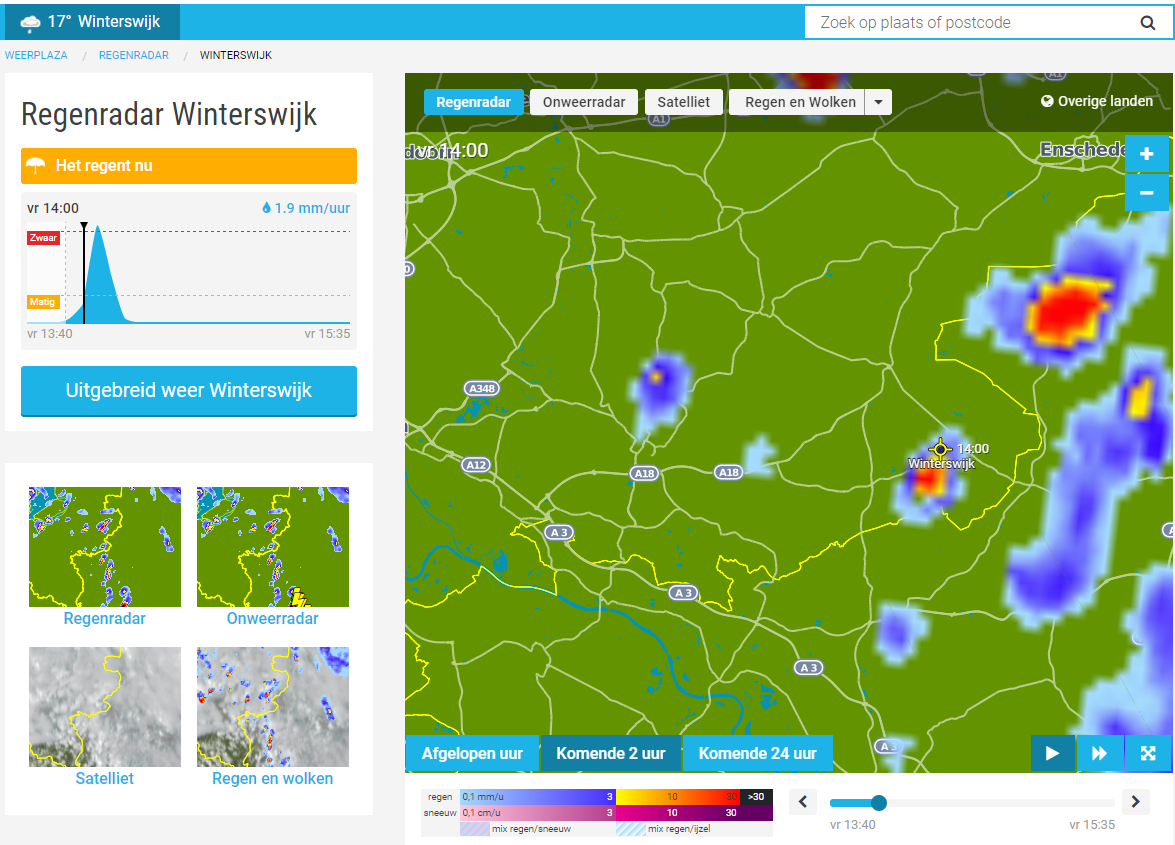This screenshot has height=845, width=1175.
Task: Select the Afgelopen uur time range
Action: pos(472,754)
